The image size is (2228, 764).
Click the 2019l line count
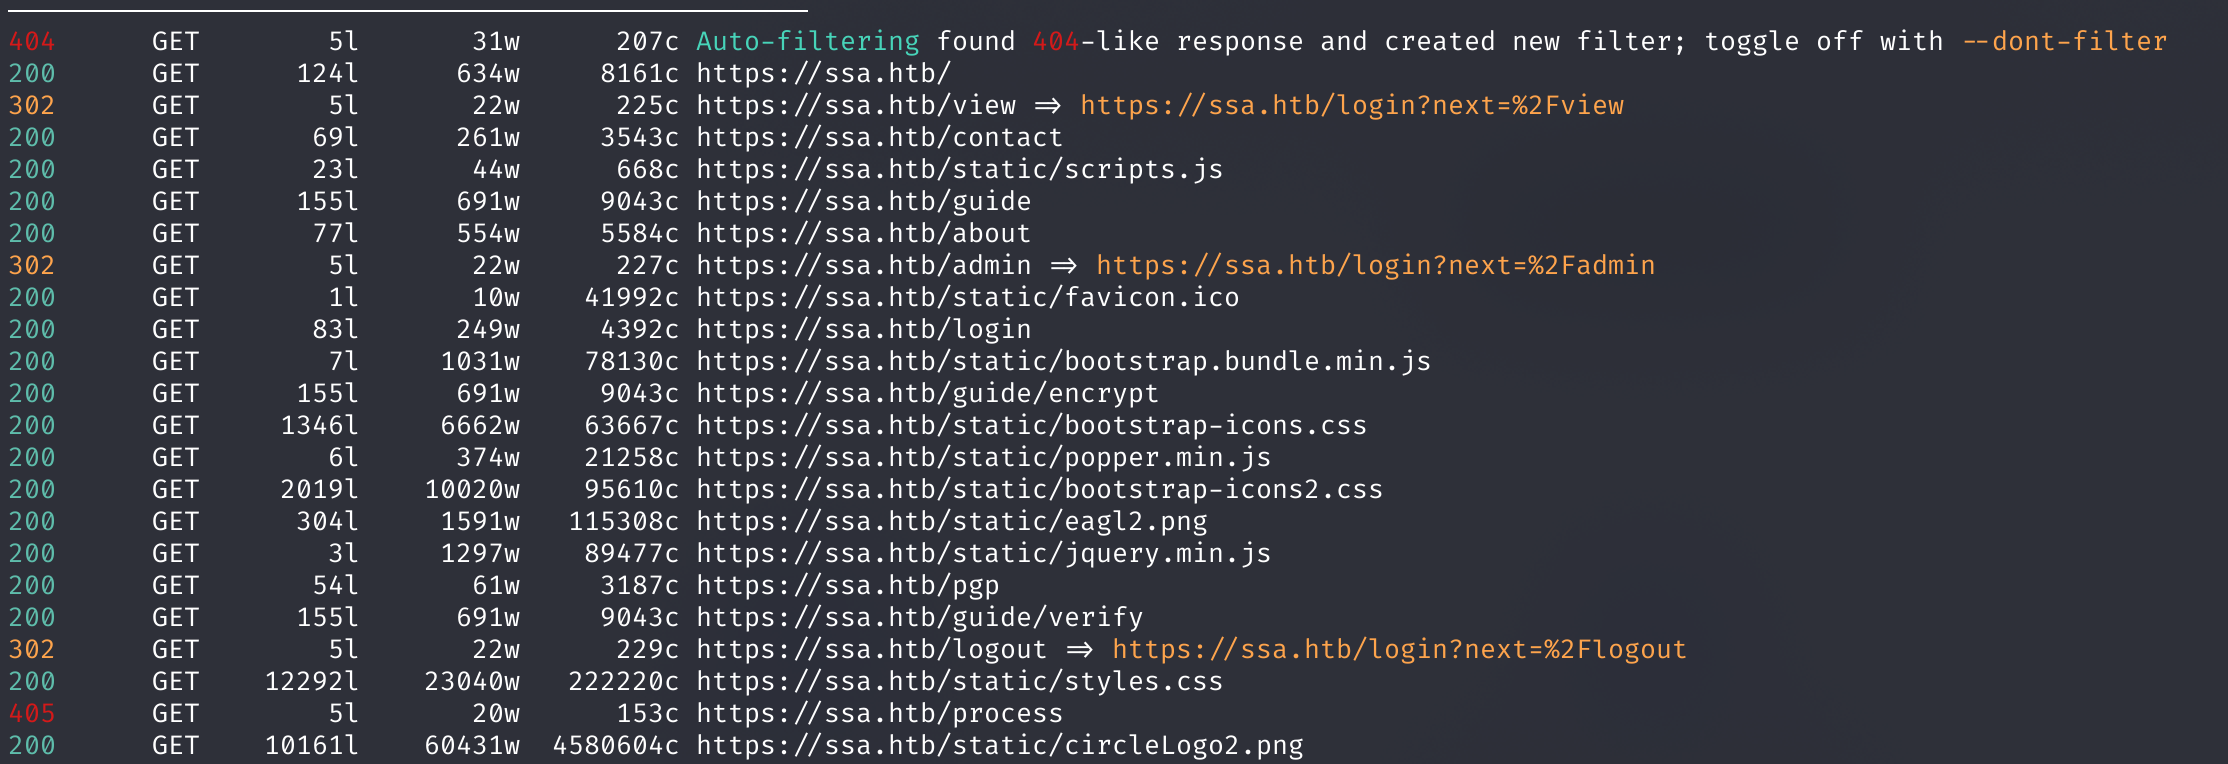(x=320, y=490)
